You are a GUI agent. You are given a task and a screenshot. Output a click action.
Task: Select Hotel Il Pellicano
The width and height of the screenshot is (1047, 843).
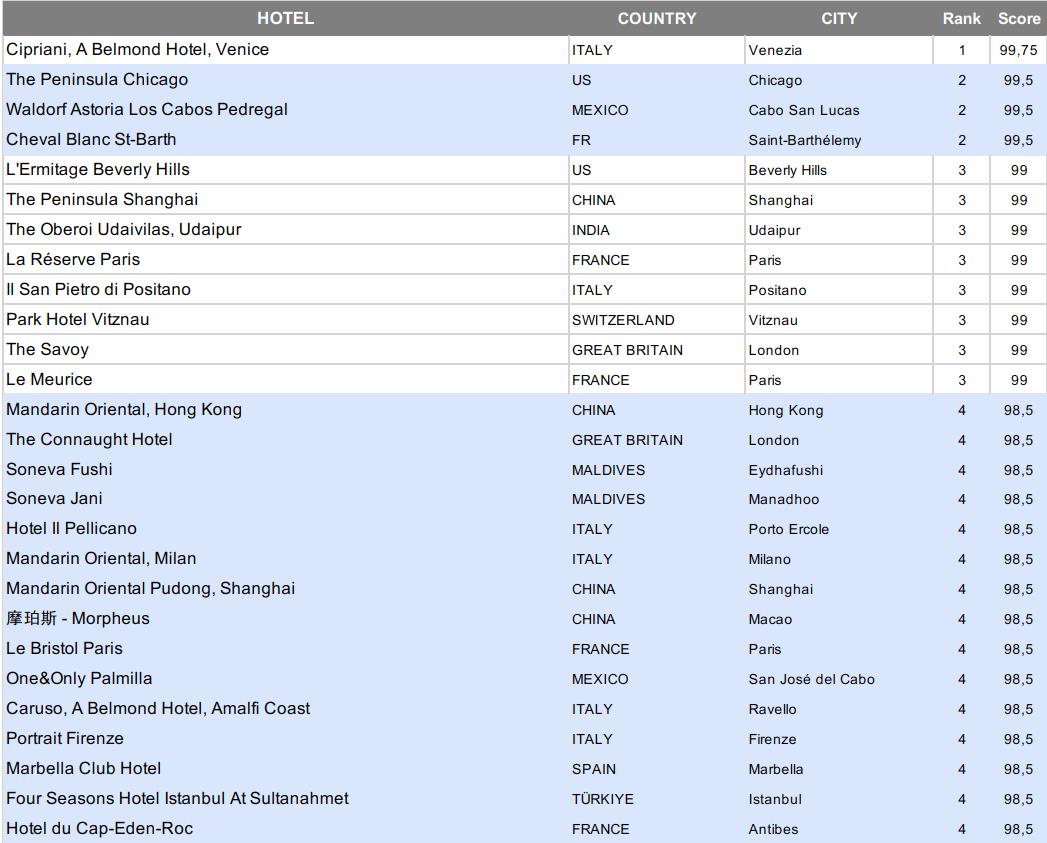[71, 528]
